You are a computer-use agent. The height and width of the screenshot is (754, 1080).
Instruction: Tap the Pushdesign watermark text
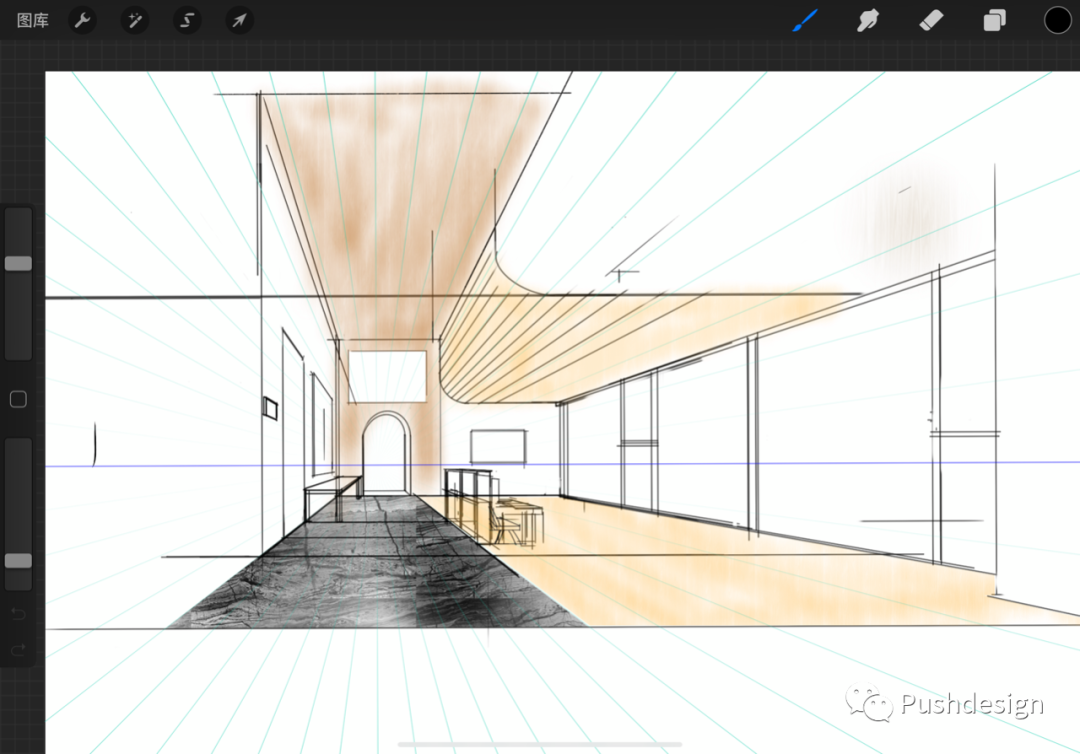(x=970, y=705)
